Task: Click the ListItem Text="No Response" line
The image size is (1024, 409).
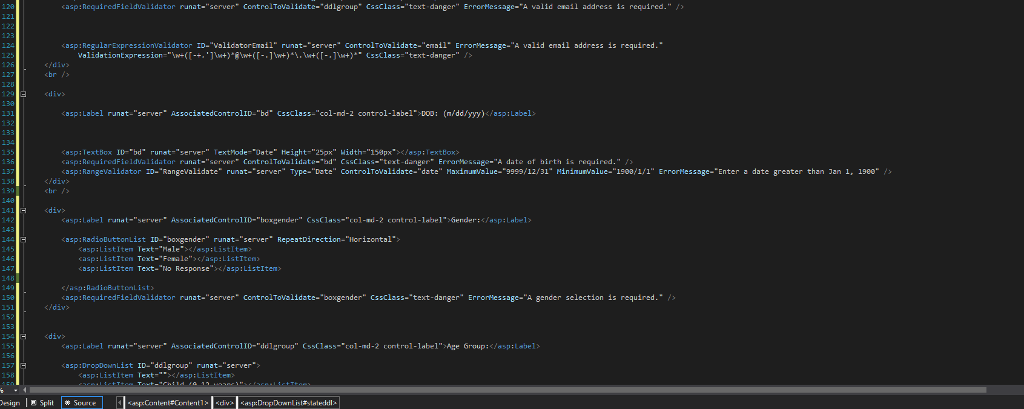Action: (x=180, y=269)
